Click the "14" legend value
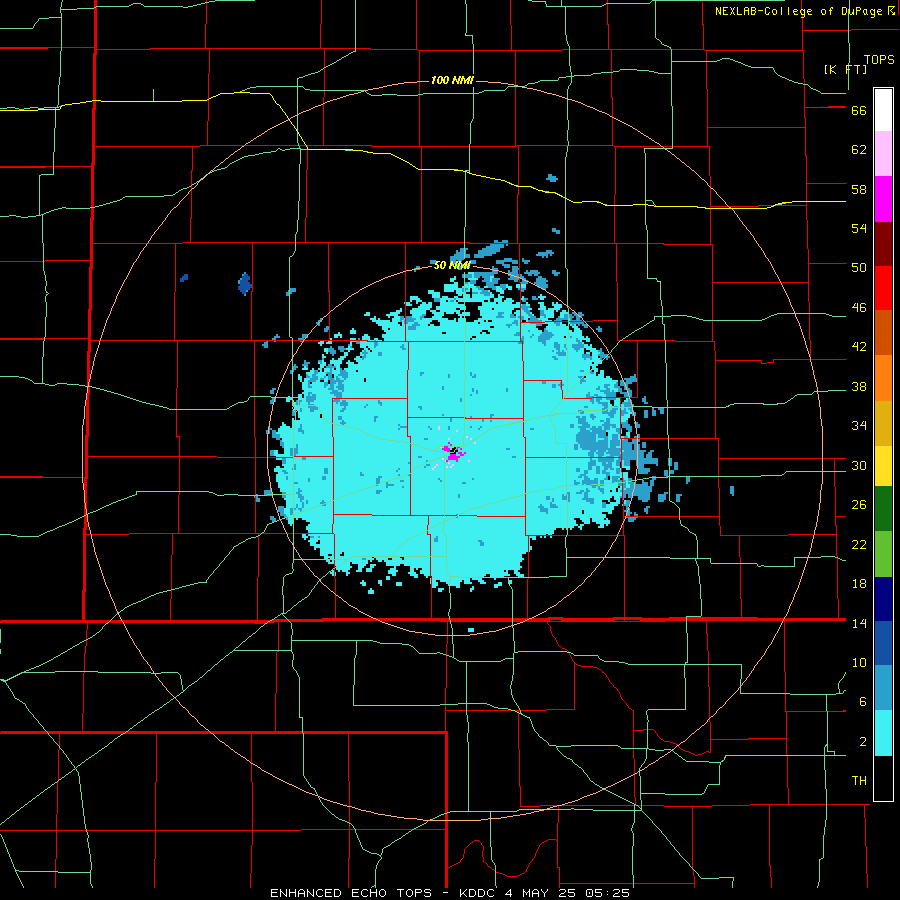Screen dimensions: 900x900 859,623
